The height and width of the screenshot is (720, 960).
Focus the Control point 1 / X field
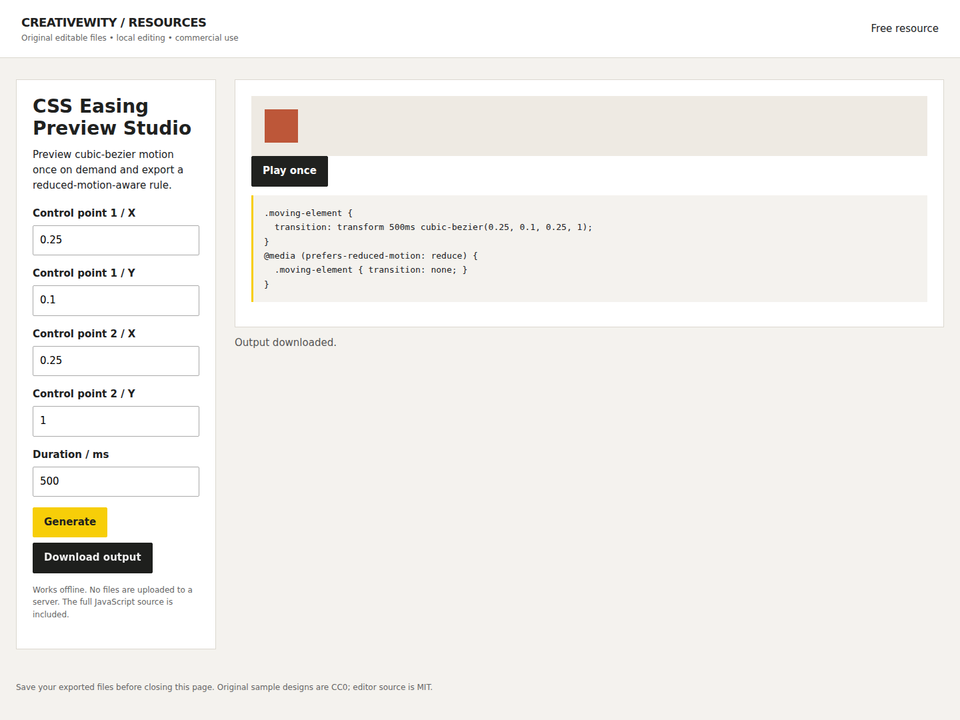pos(116,240)
